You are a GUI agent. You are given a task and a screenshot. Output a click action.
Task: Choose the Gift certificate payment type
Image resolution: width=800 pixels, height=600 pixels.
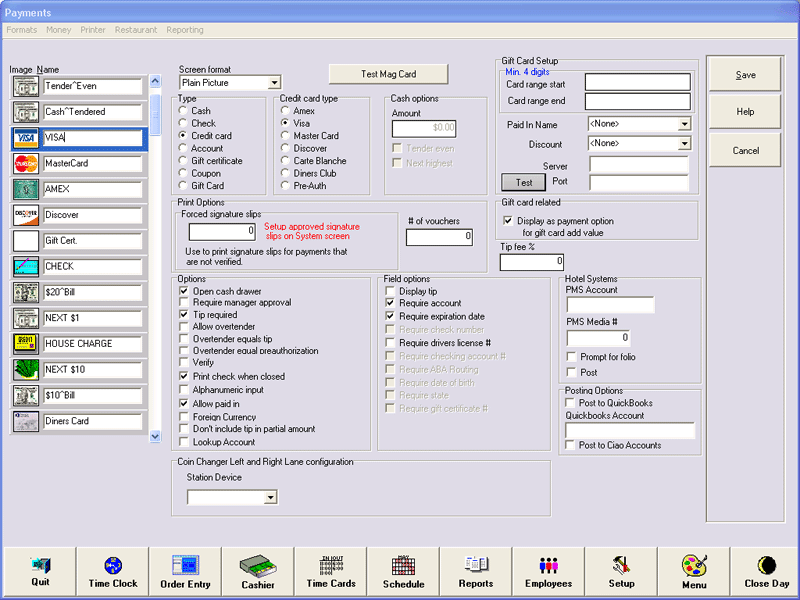184,161
